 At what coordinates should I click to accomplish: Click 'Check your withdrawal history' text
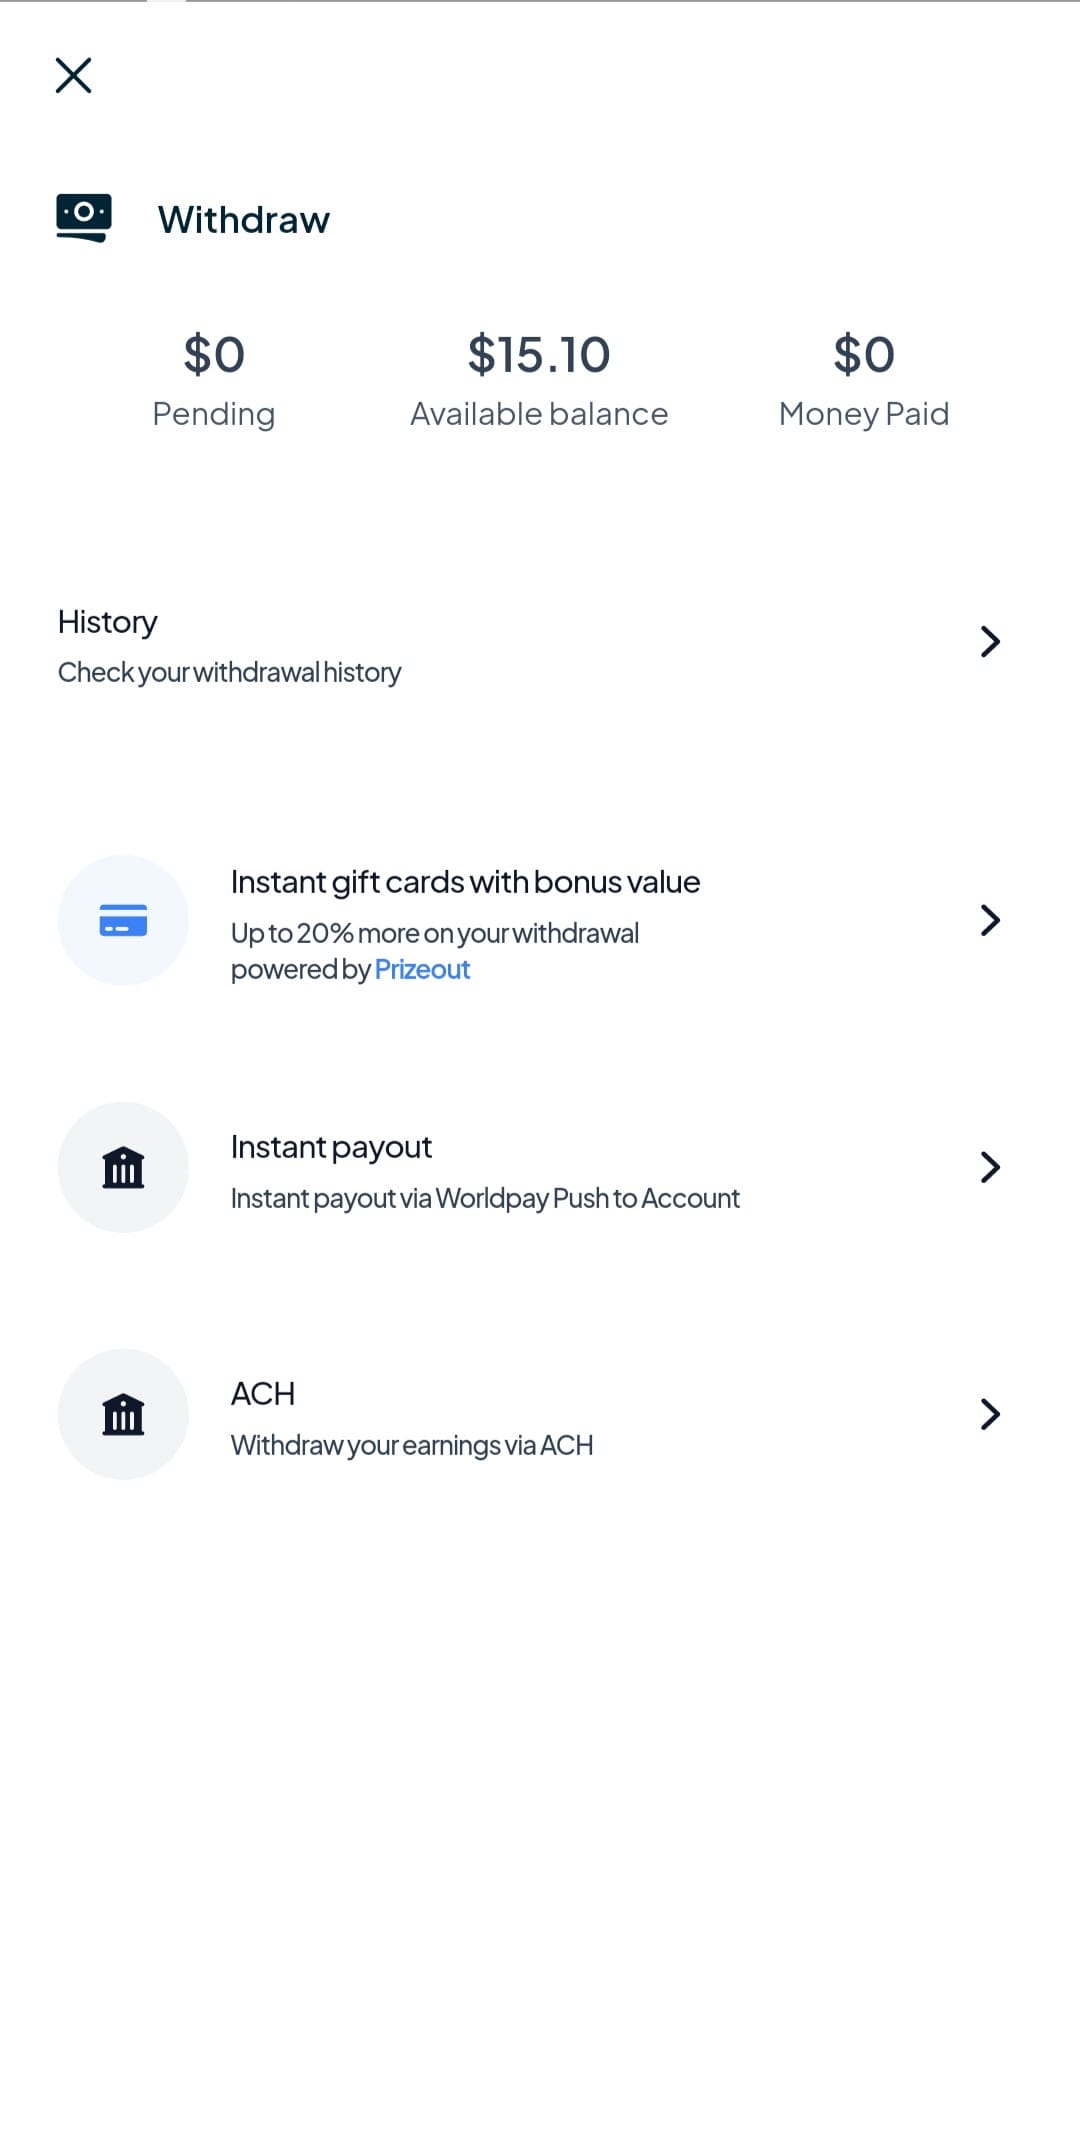coord(229,673)
